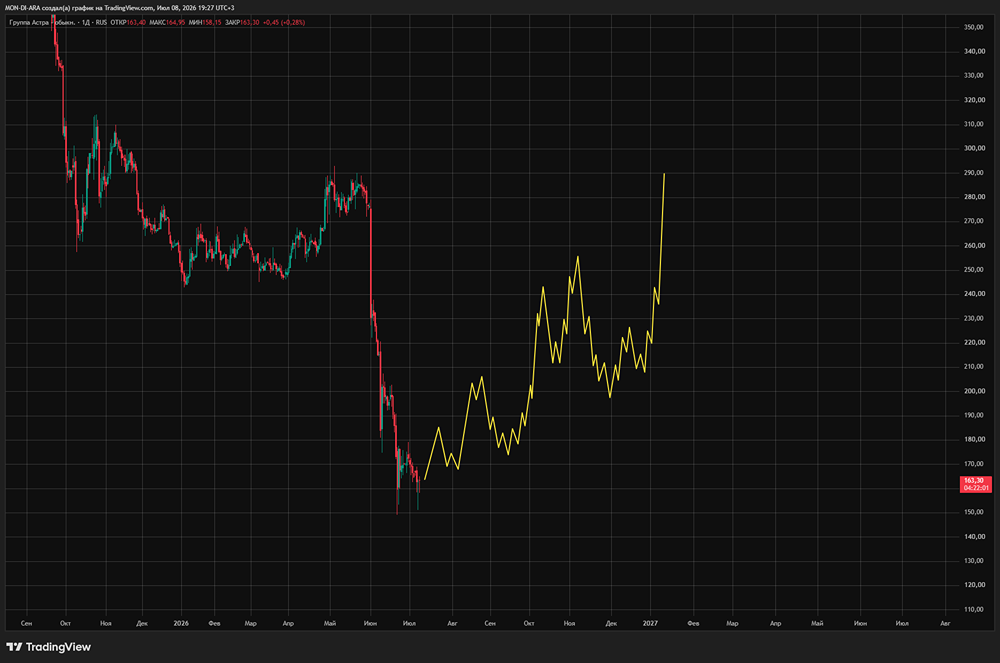1000x663 pixels.
Task: Click the Сен label at axis start
Action: 26,623
